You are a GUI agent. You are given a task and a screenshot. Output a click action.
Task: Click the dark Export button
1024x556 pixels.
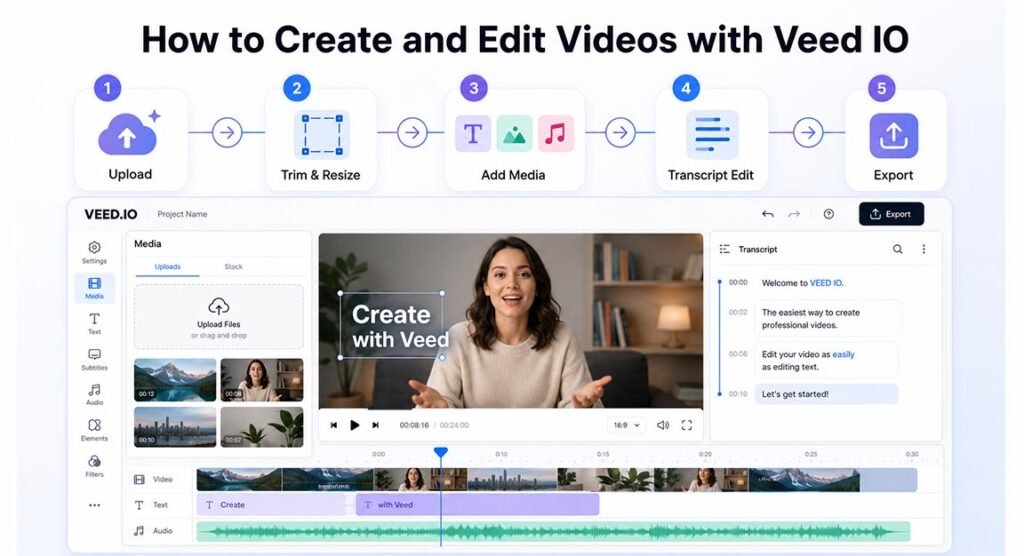891,214
